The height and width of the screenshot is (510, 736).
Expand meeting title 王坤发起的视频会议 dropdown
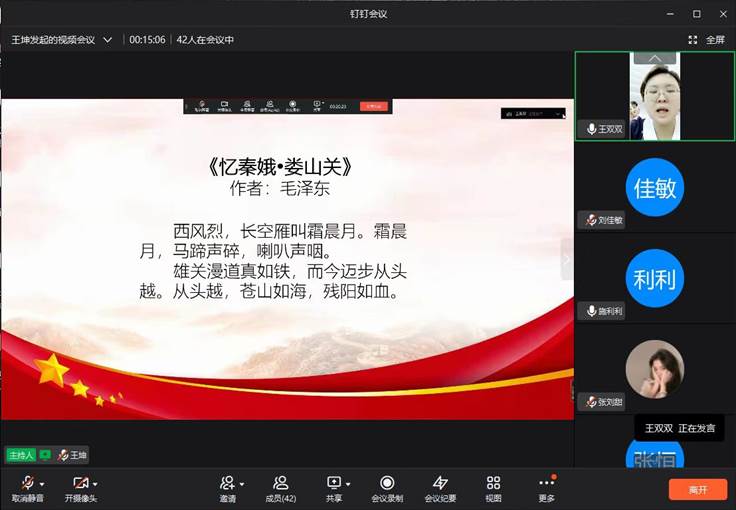point(108,40)
